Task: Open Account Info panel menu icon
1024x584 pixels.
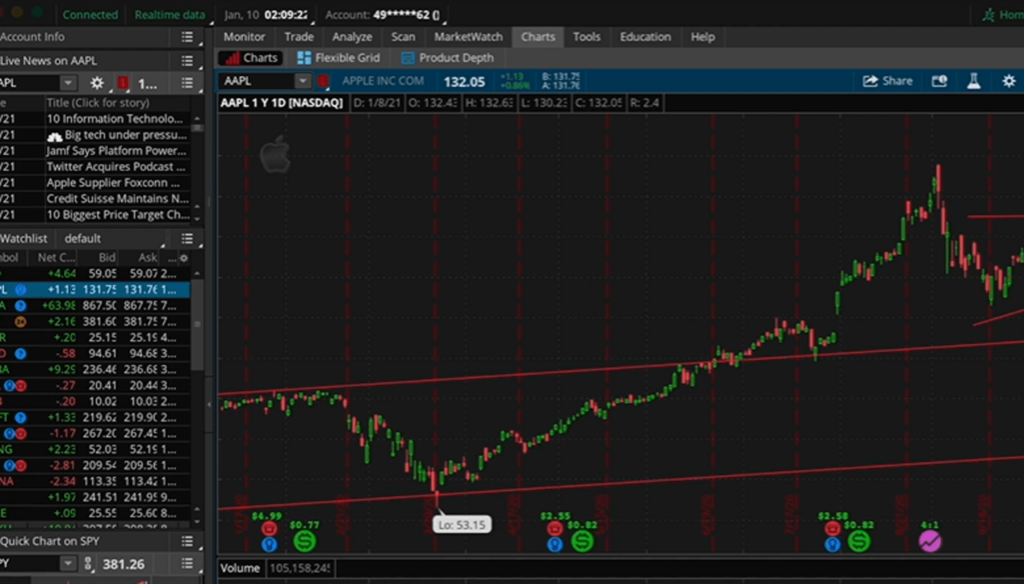Action: [x=187, y=37]
